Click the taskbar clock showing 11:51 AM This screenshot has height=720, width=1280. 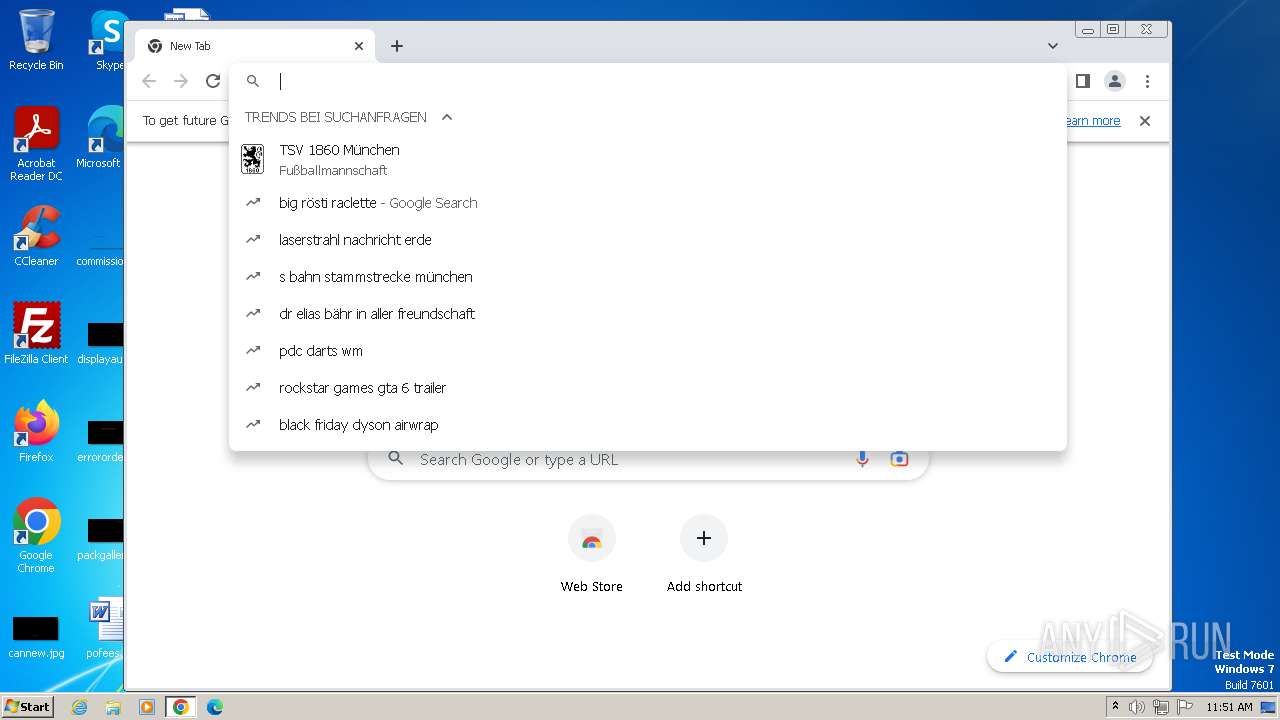coord(1229,707)
